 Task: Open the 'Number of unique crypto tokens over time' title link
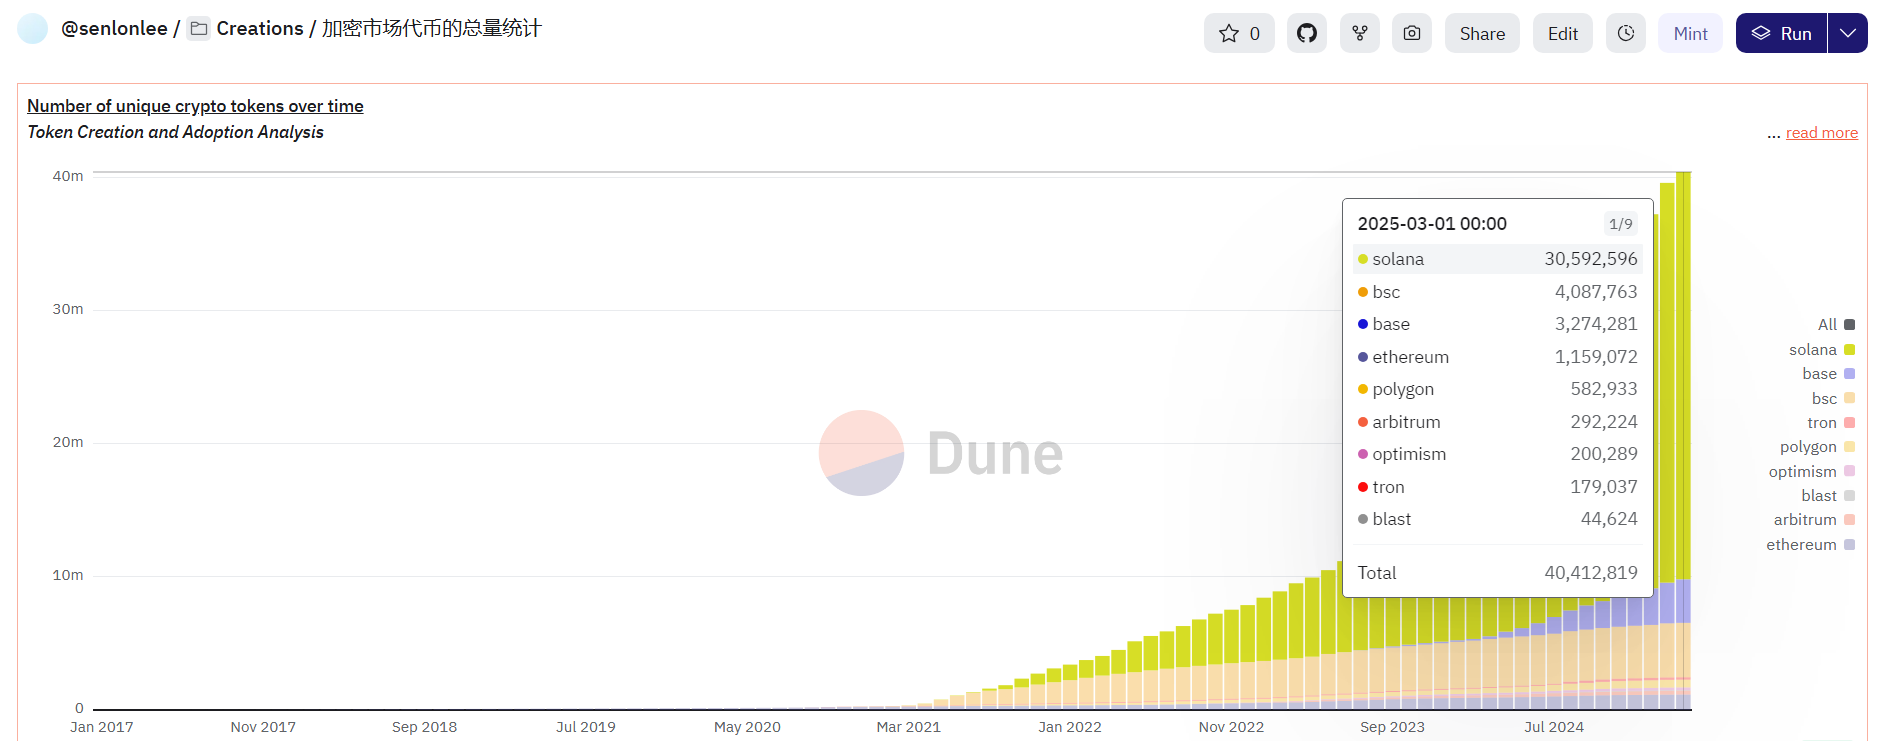[x=195, y=106]
